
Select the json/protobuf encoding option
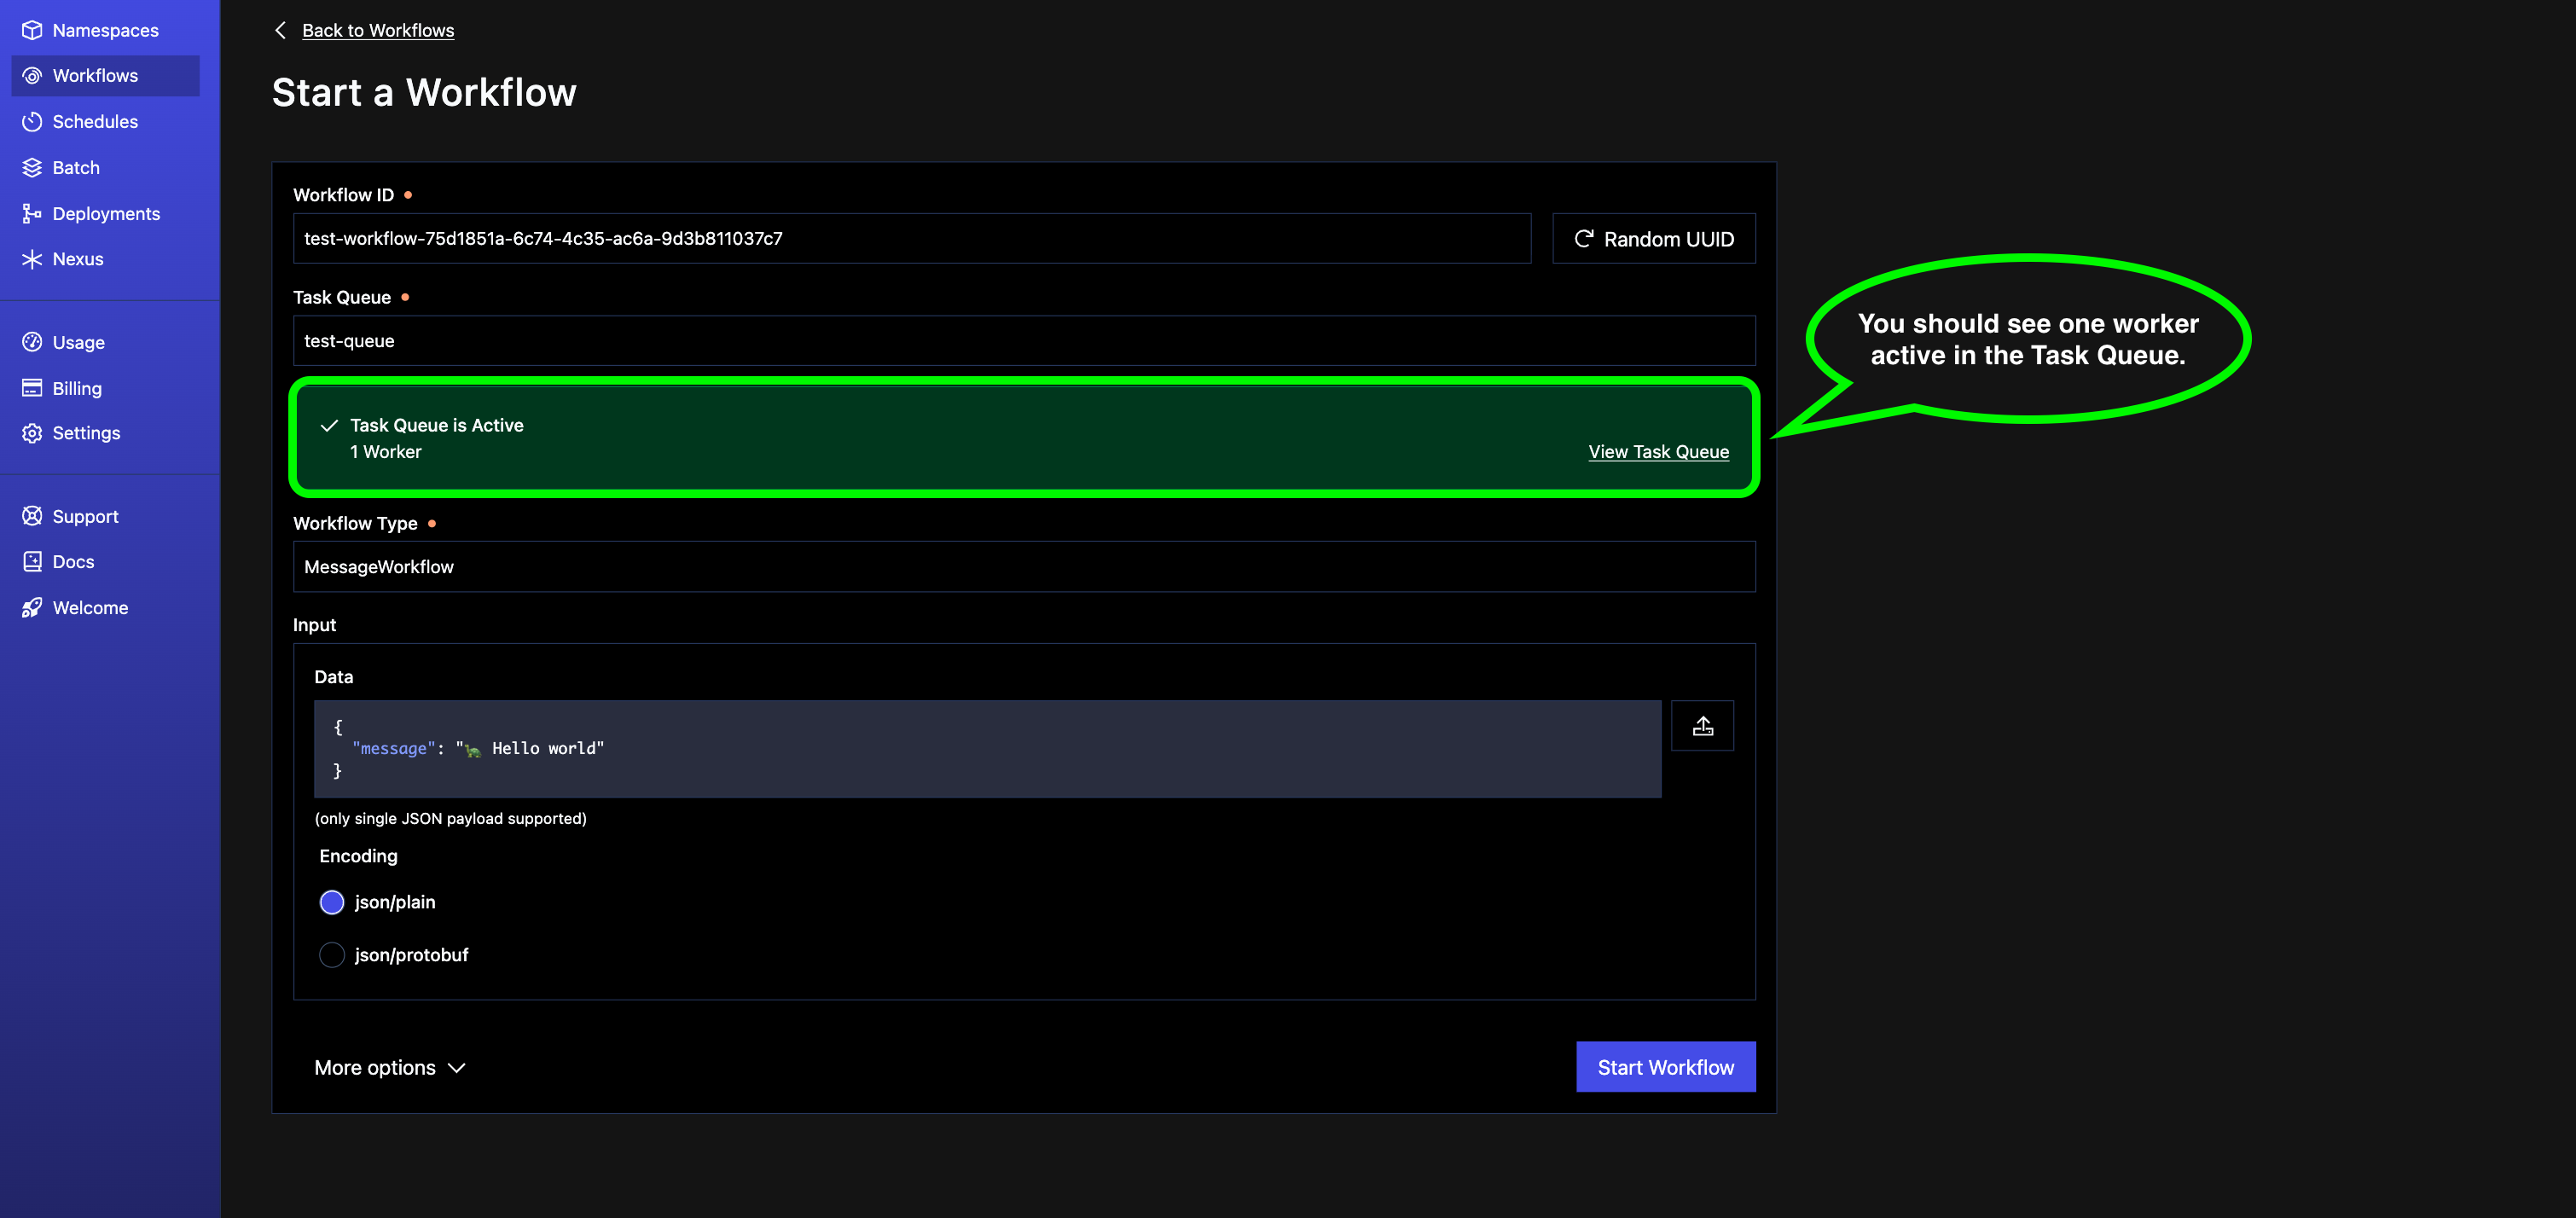coord(331,954)
